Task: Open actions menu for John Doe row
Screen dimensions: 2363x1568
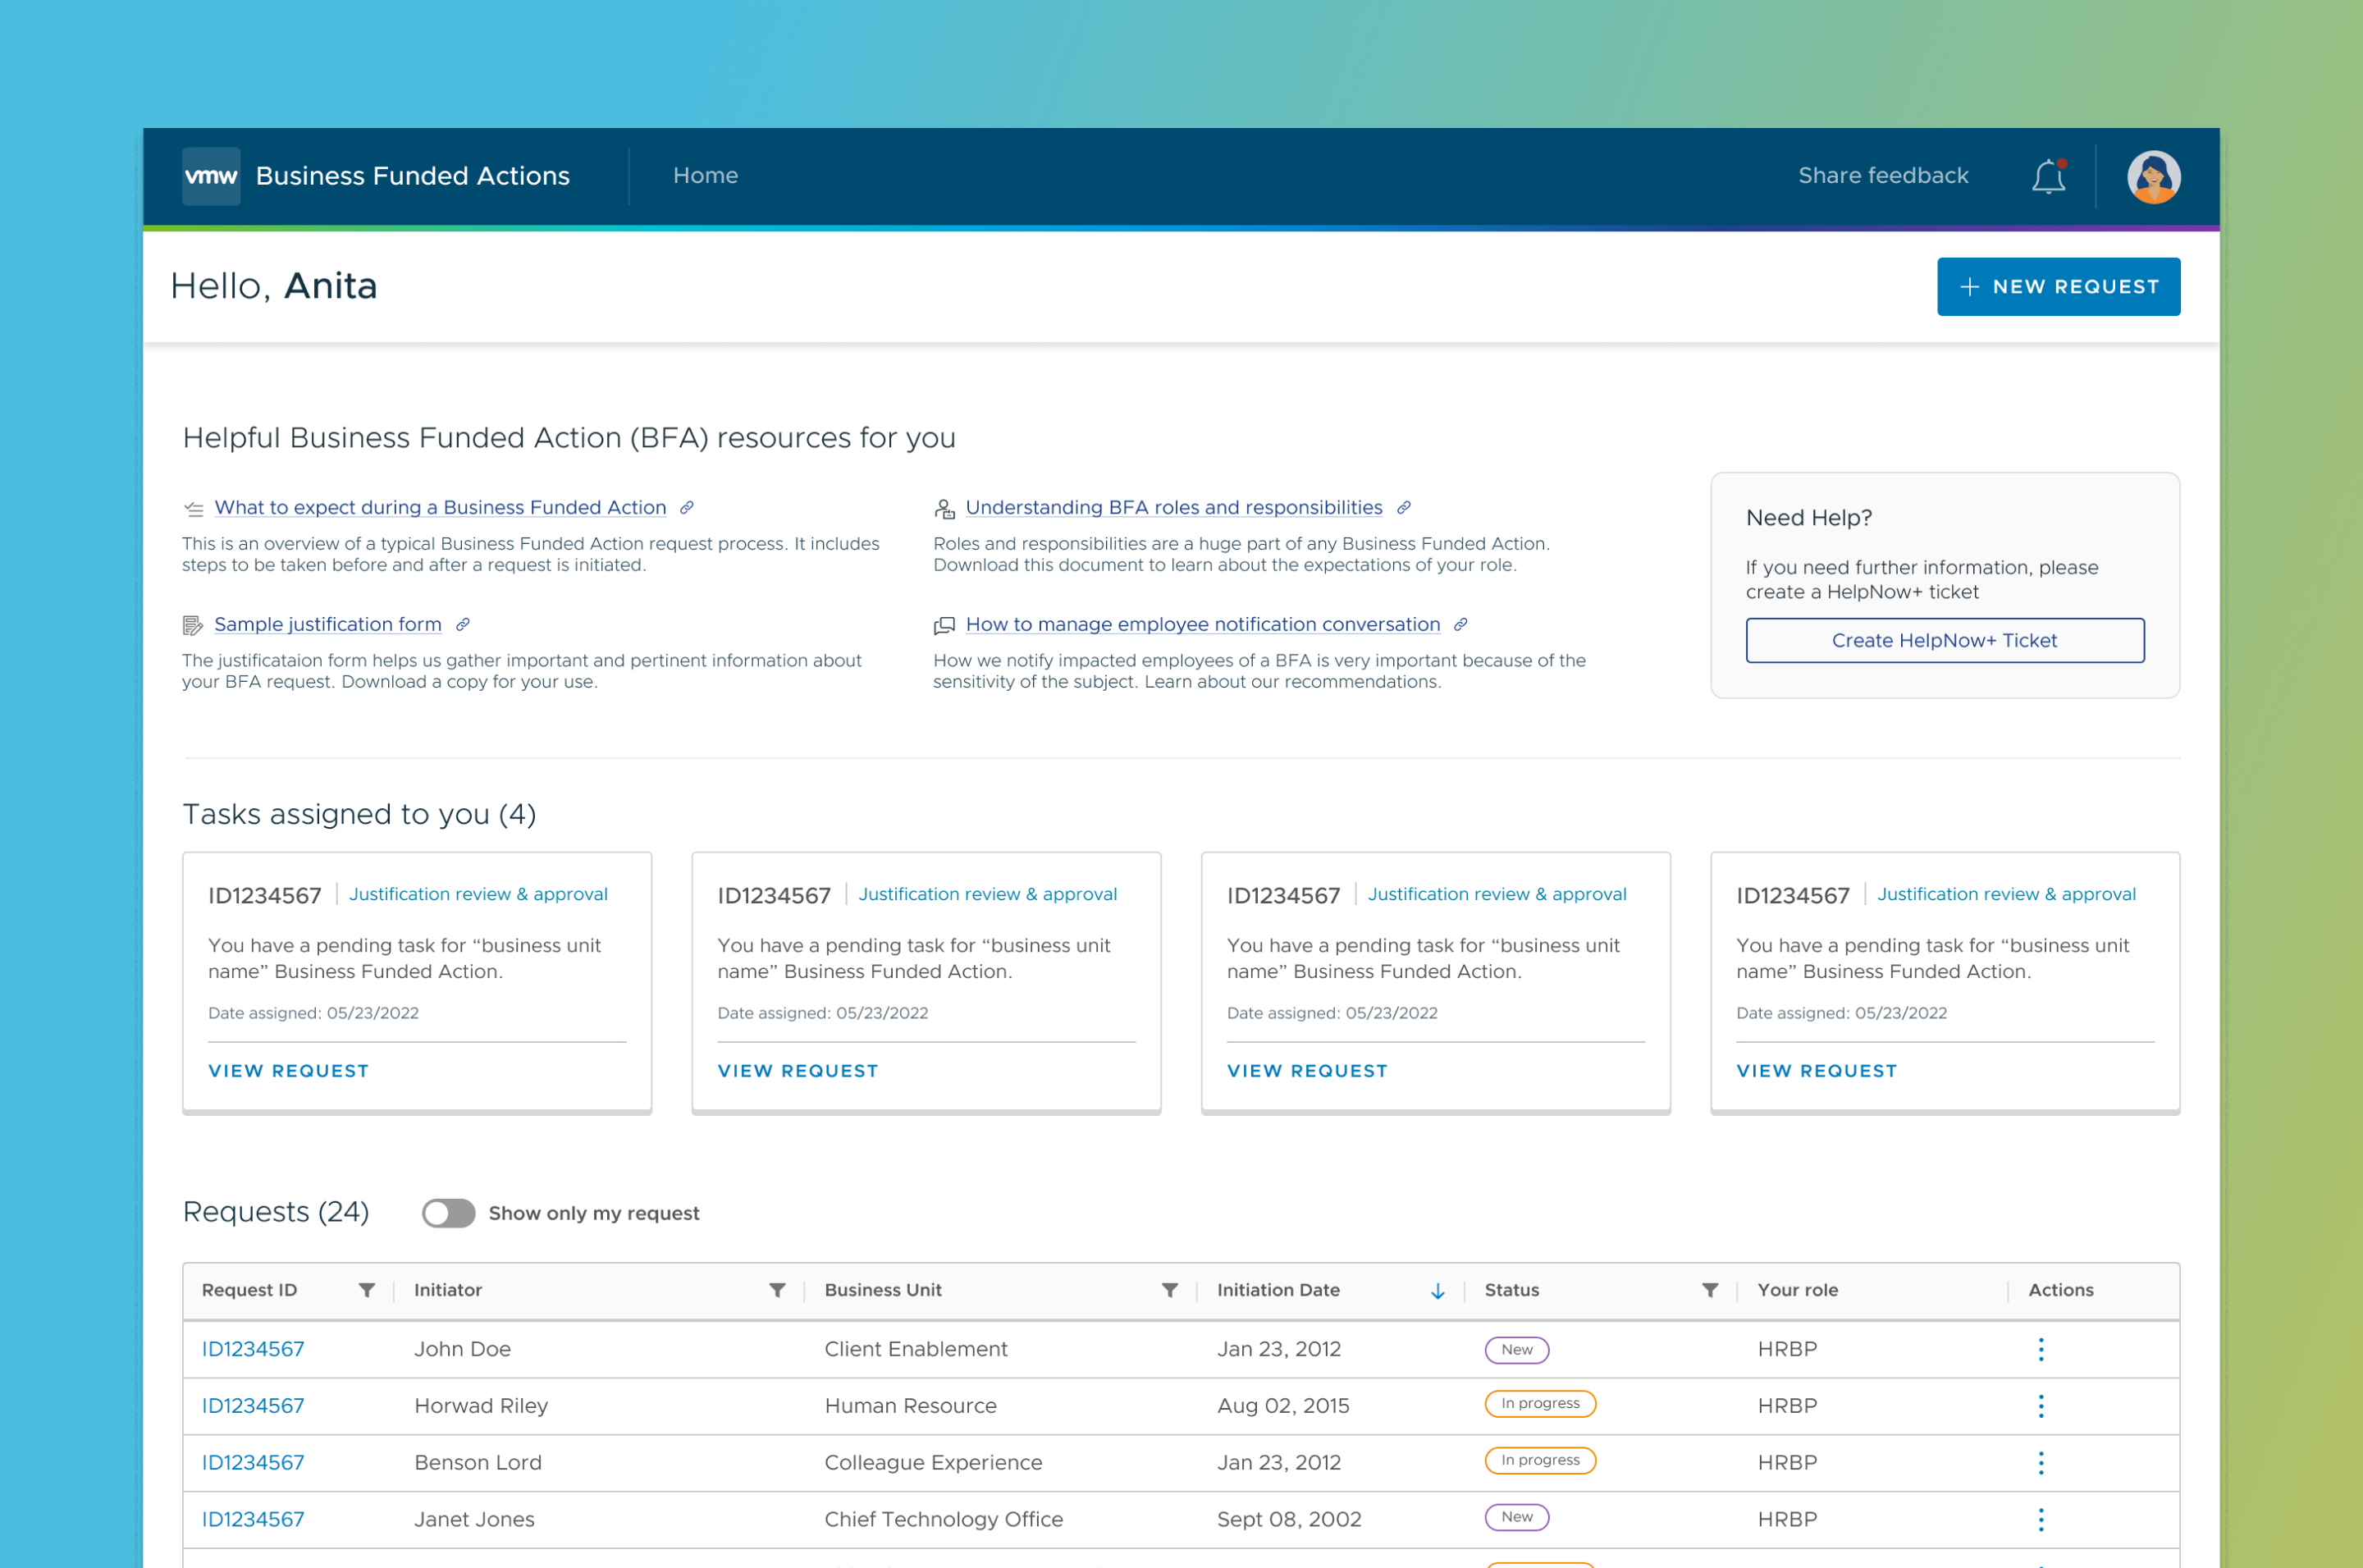Action: [2040, 1349]
